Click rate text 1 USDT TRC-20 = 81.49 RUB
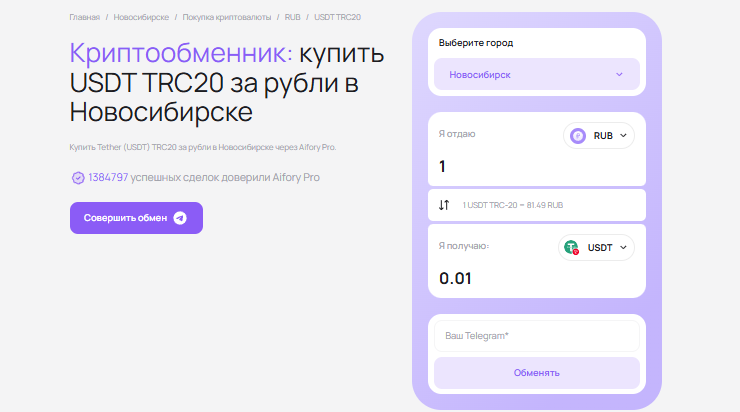This screenshot has width=740, height=412. pyautogui.click(x=513, y=205)
